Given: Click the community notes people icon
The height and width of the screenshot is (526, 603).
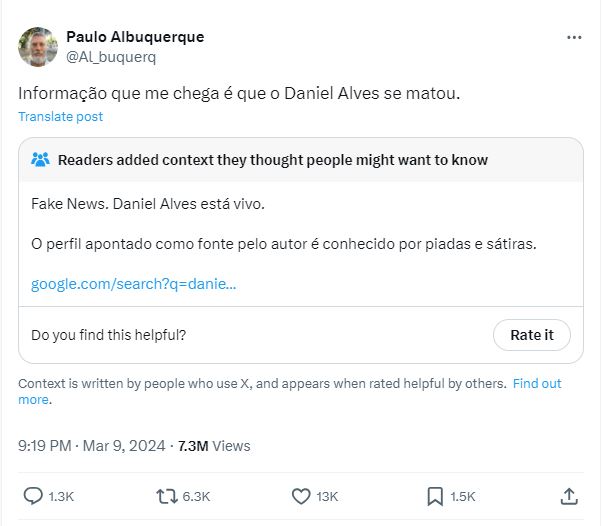Looking at the screenshot, I should tap(41, 160).
